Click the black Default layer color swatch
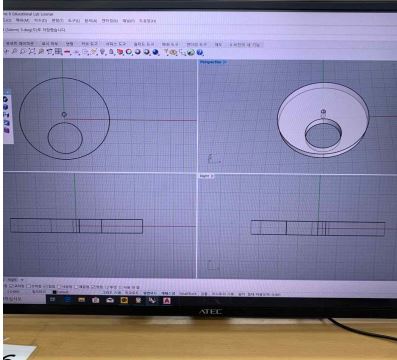The width and height of the screenshot is (397, 360). pos(54,292)
